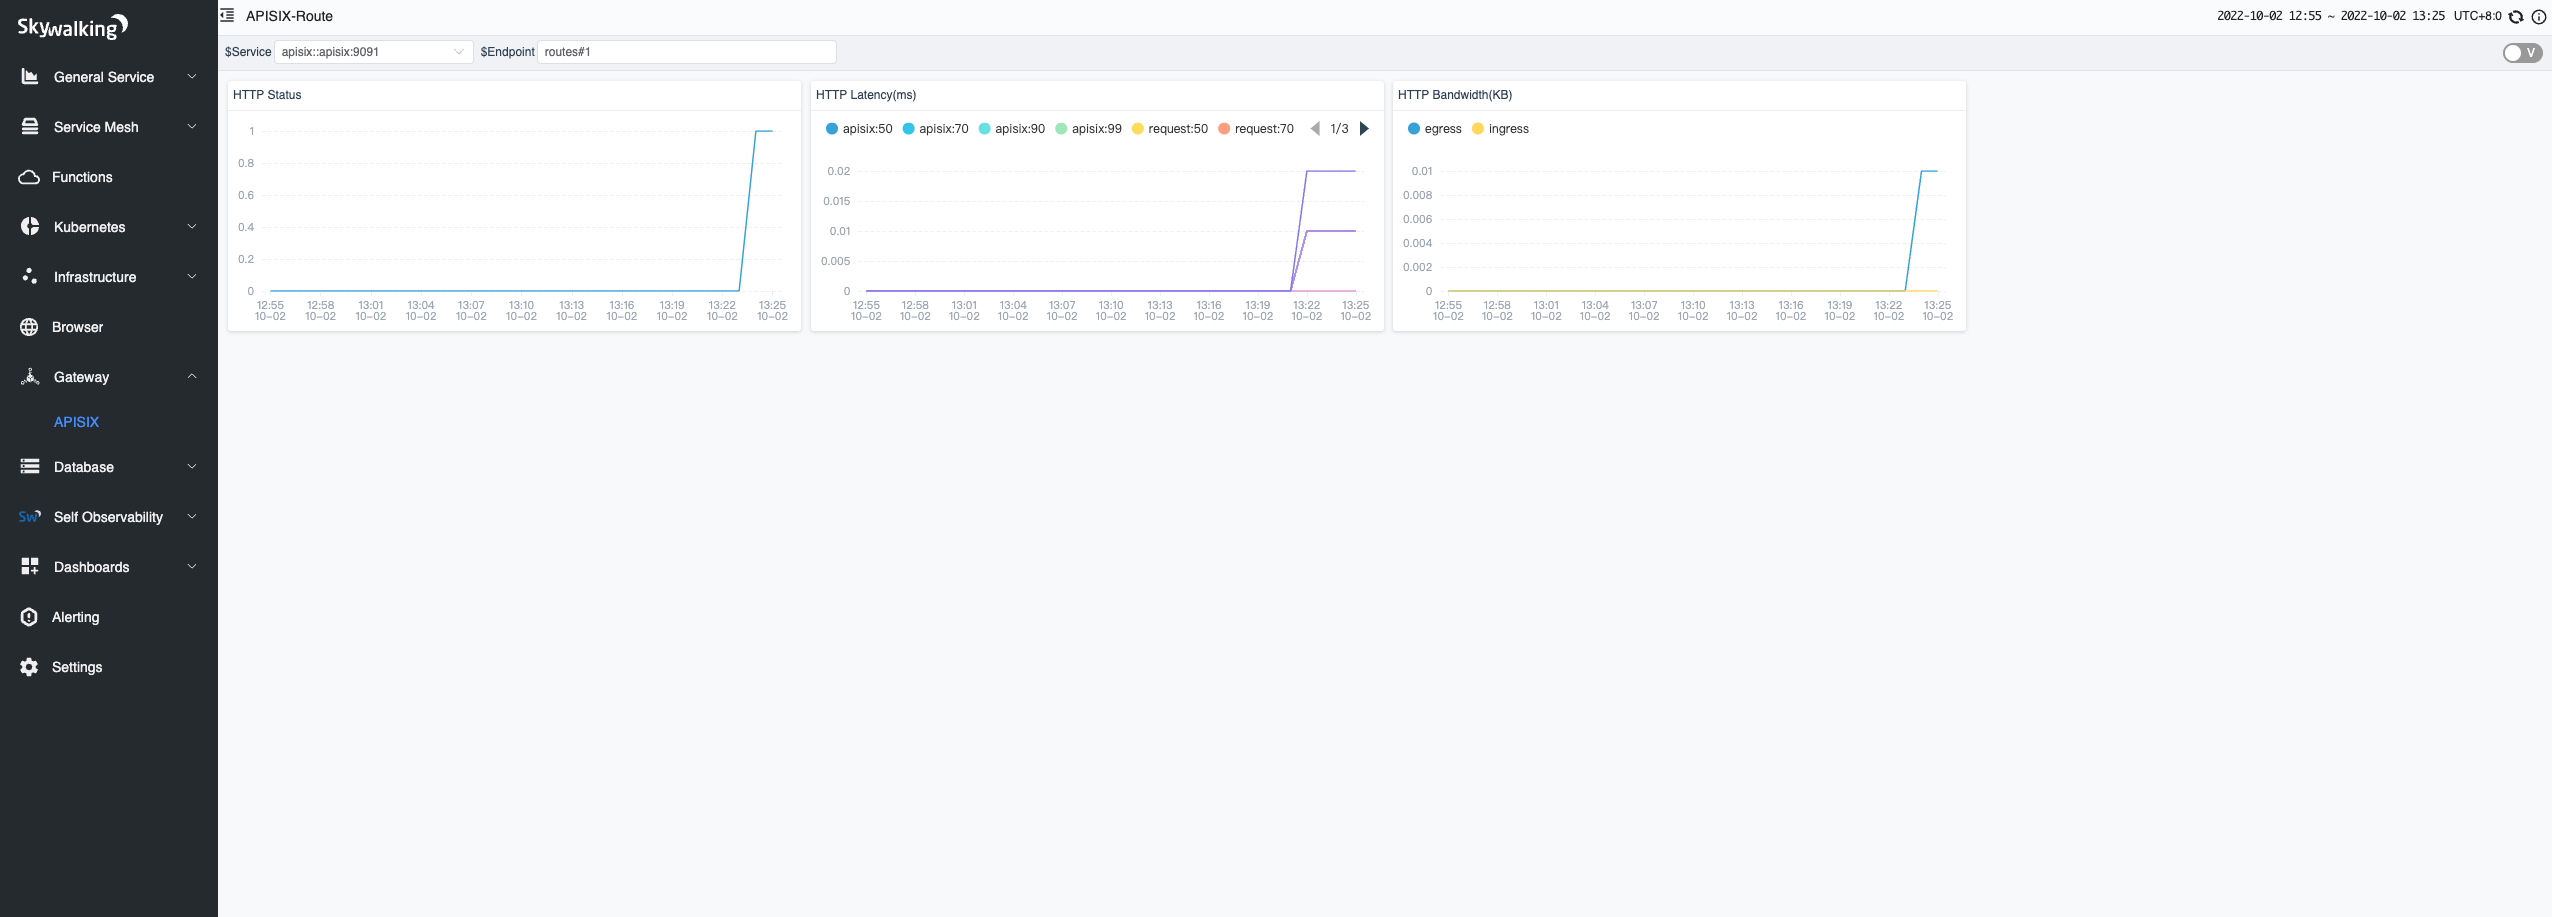Click the APISIX-Route page title
The width and height of the screenshot is (2552, 917).
289,16
